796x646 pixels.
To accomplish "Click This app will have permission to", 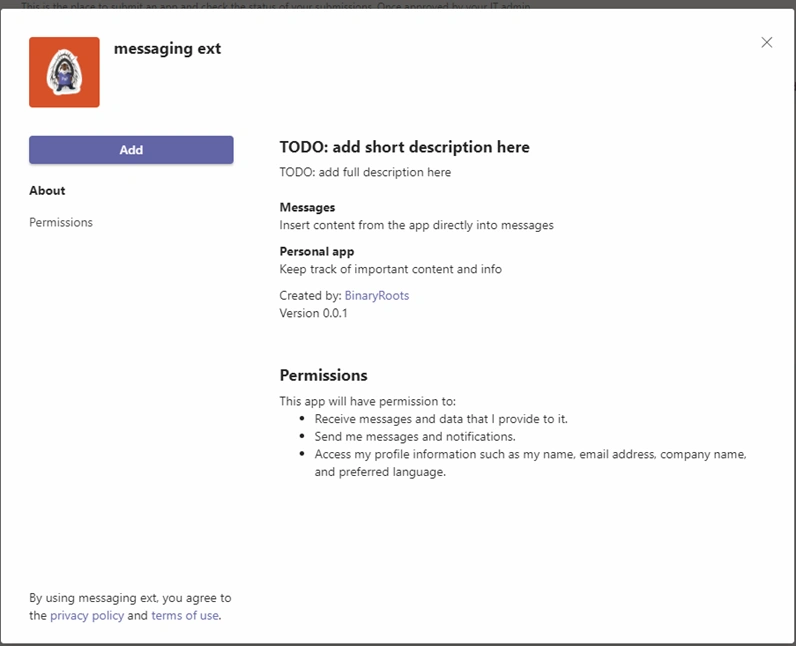I will pyautogui.click(x=368, y=401).
